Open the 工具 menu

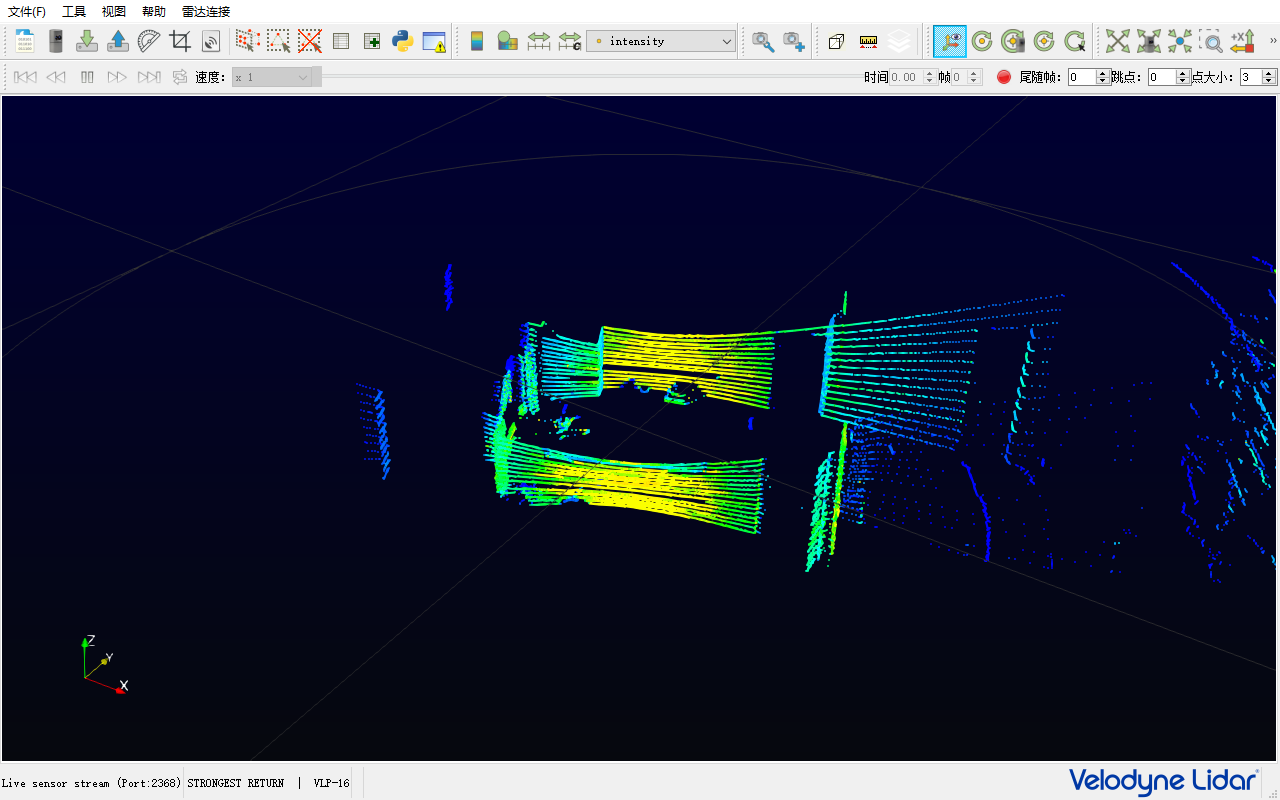74,12
